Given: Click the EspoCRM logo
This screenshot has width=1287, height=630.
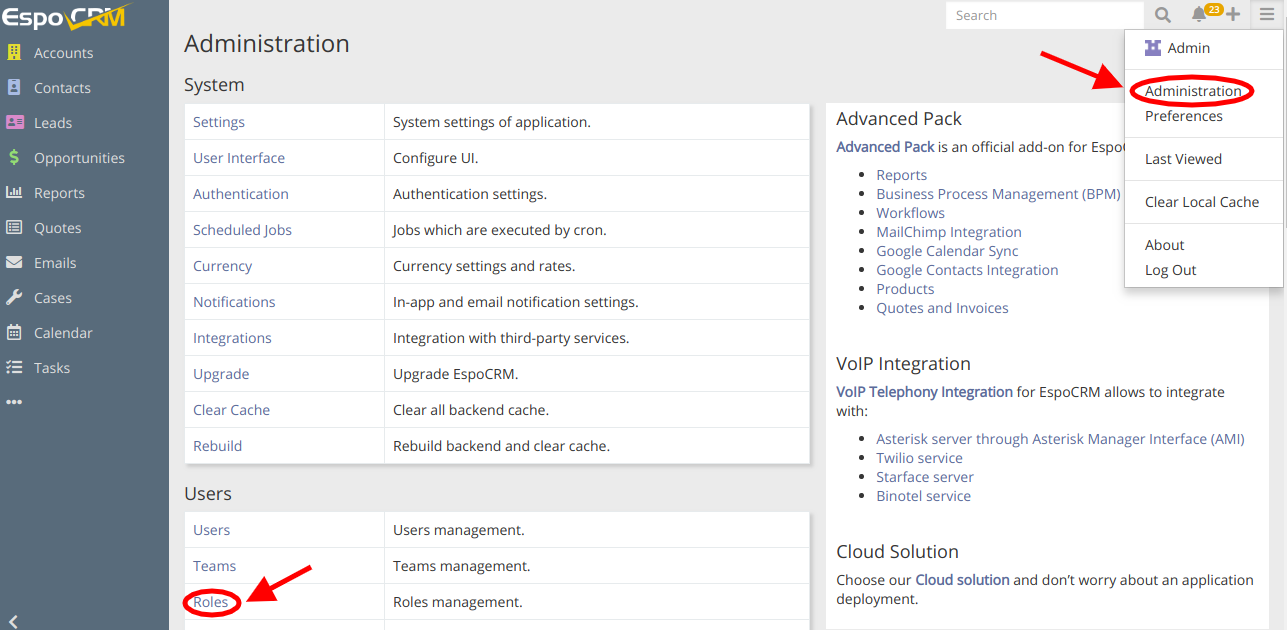Looking at the screenshot, I should pos(67,17).
